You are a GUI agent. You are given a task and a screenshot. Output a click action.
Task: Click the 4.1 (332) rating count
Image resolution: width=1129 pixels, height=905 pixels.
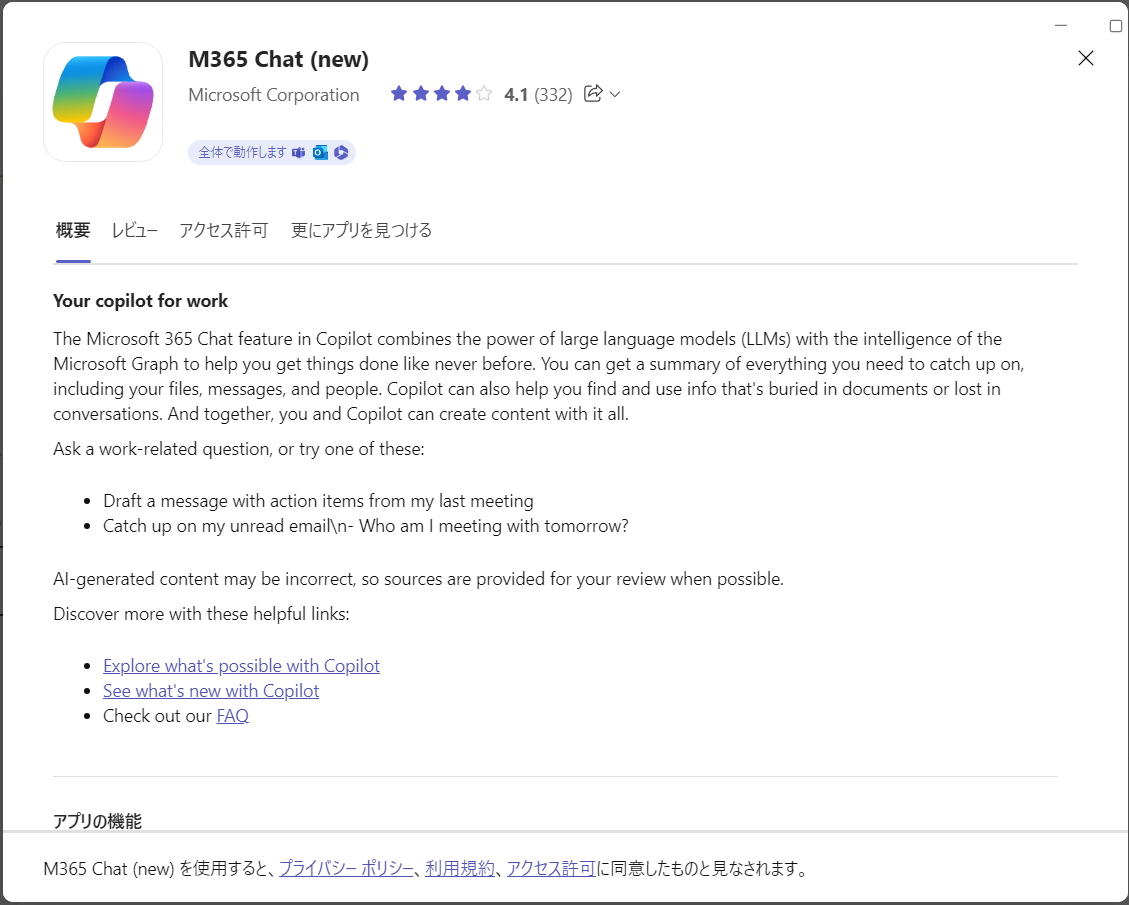point(538,95)
